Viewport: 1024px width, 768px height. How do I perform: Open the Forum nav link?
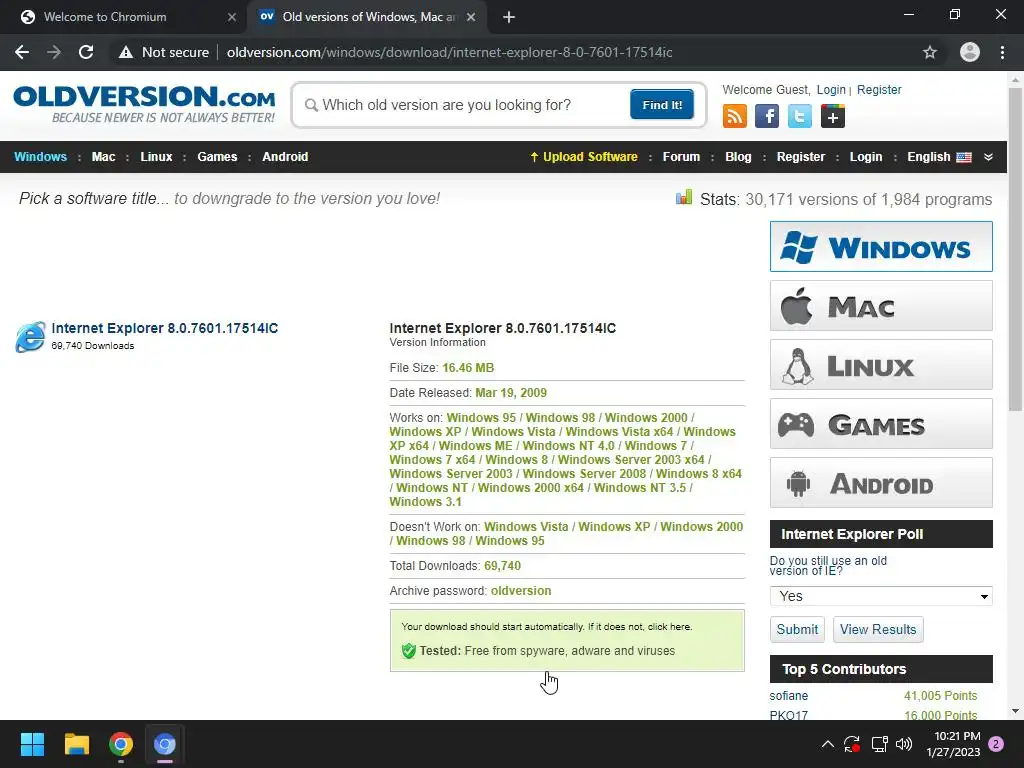point(681,157)
